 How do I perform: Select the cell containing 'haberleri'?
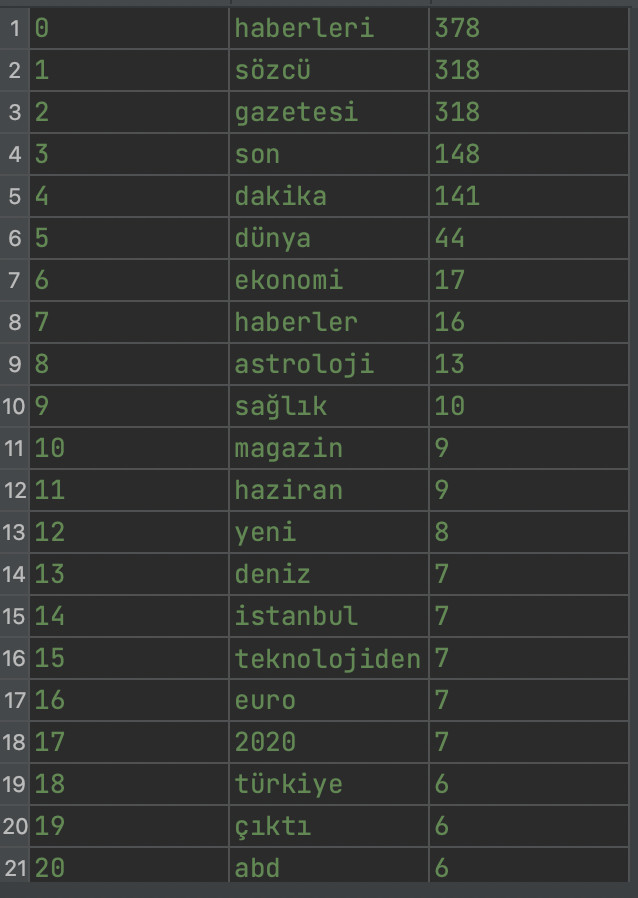pyautogui.click(x=329, y=28)
